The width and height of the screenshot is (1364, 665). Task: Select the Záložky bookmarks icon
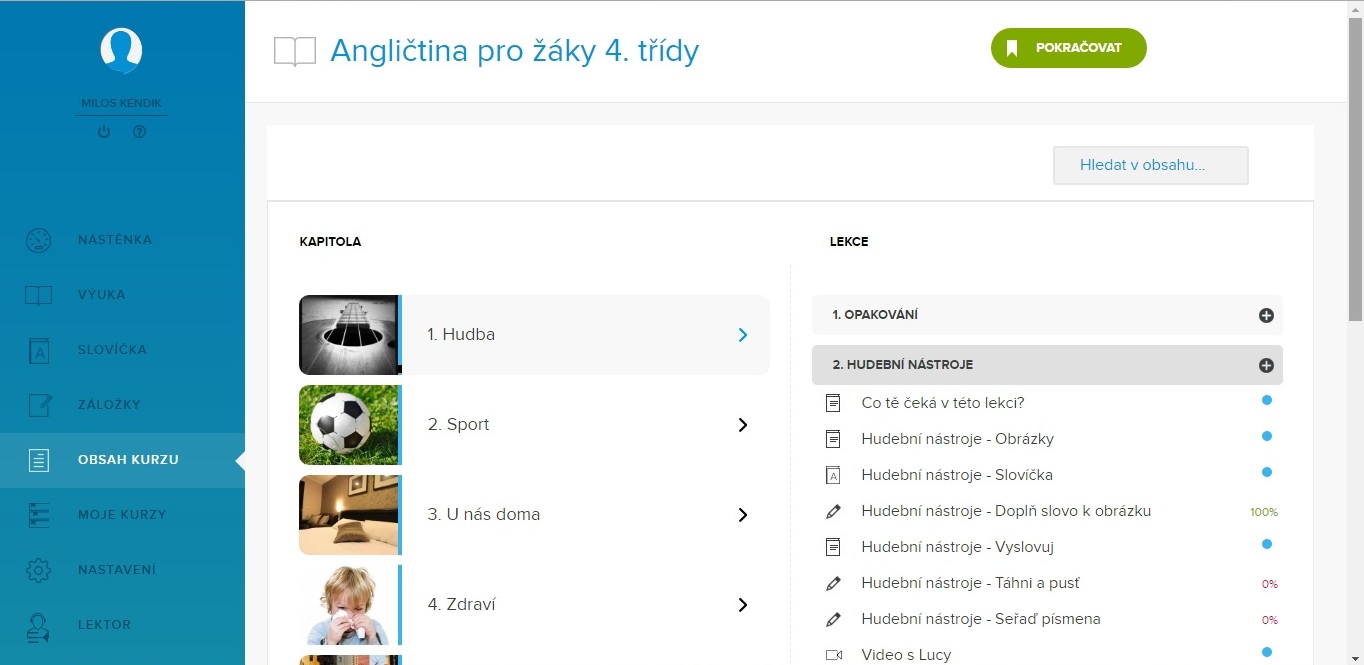pyautogui.click(x=38, y=405)
